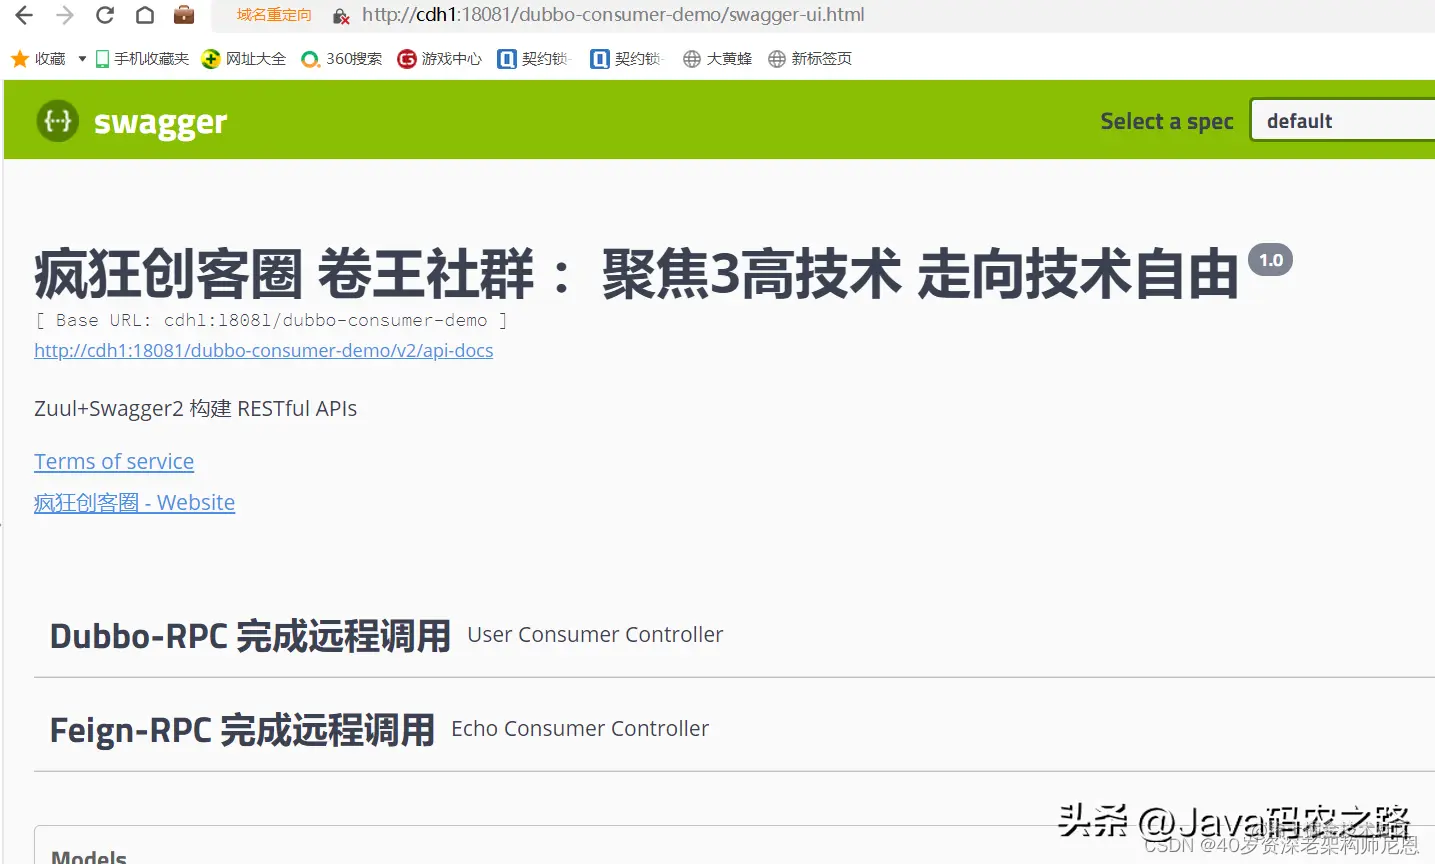Click the briefcase icon in toolbar
The height and width of the screenshot is (864, 1435).
184,15
